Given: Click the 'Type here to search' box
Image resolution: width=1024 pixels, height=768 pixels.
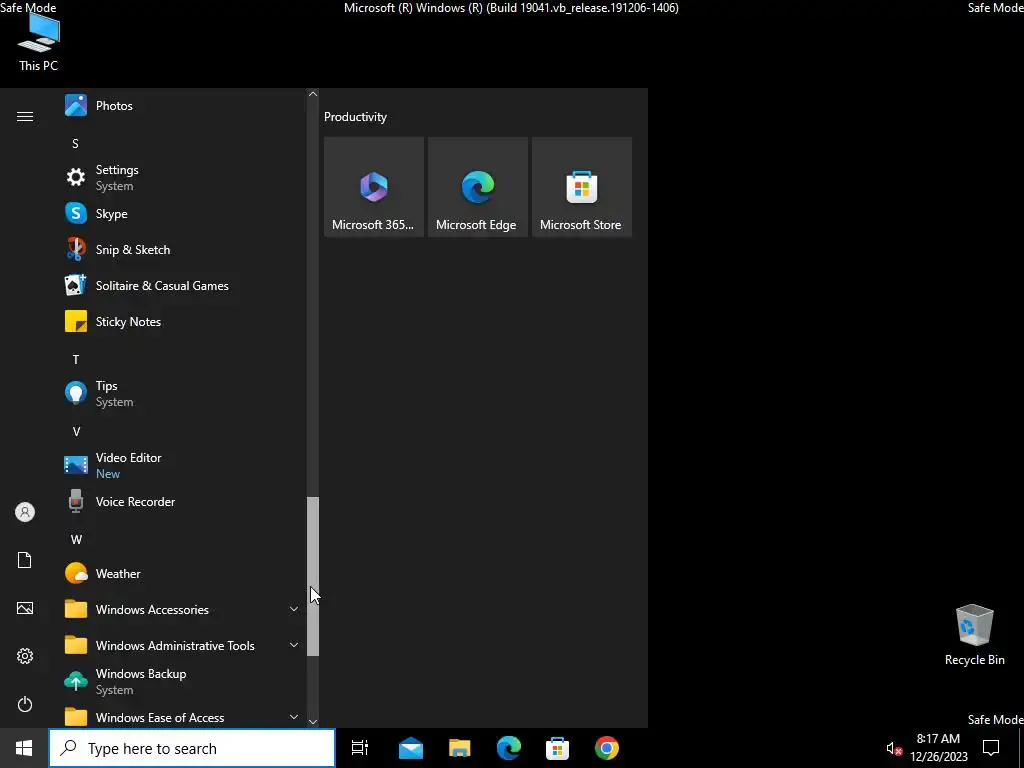Looking at the screenshot, I should 192,748.
